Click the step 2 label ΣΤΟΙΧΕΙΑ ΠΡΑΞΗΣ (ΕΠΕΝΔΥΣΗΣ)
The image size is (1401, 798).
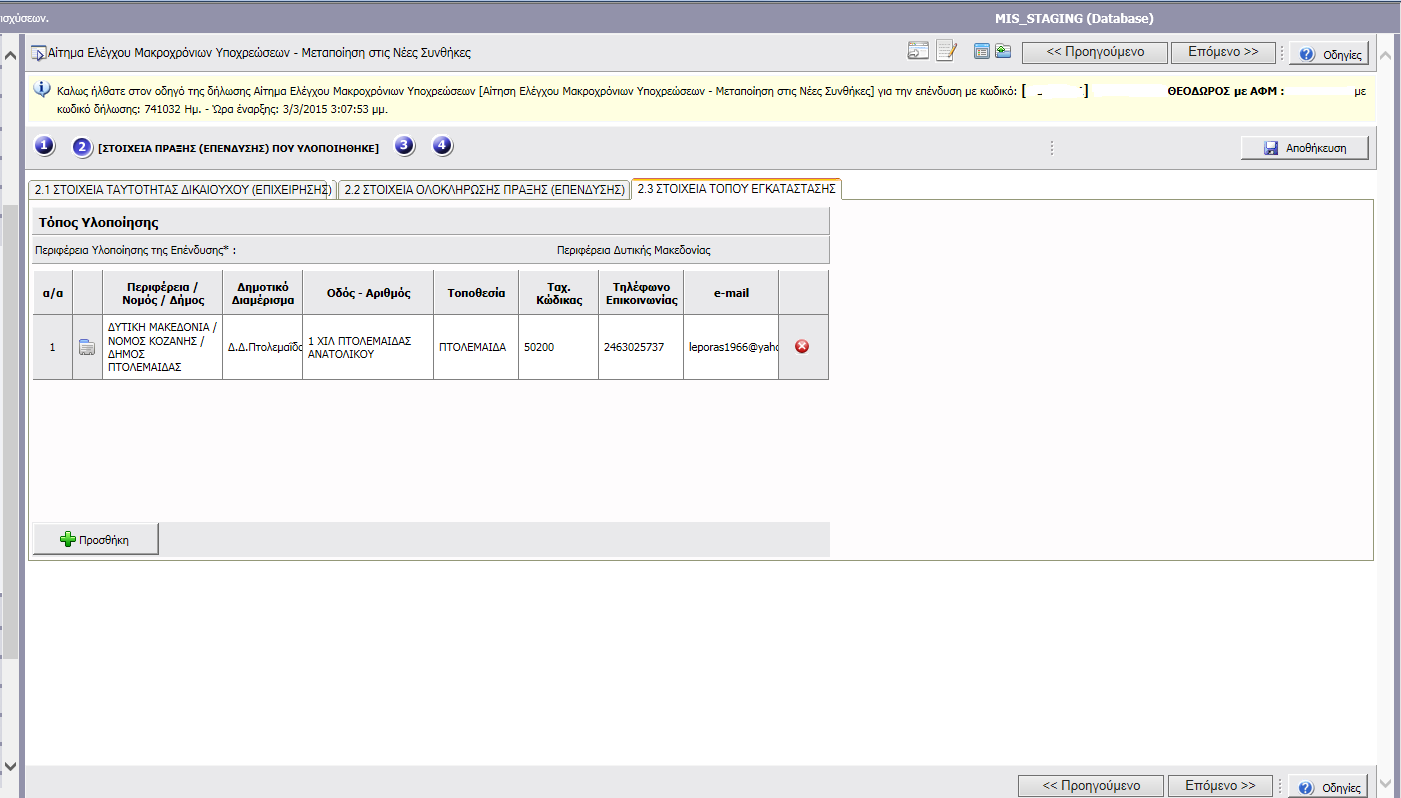238,148
